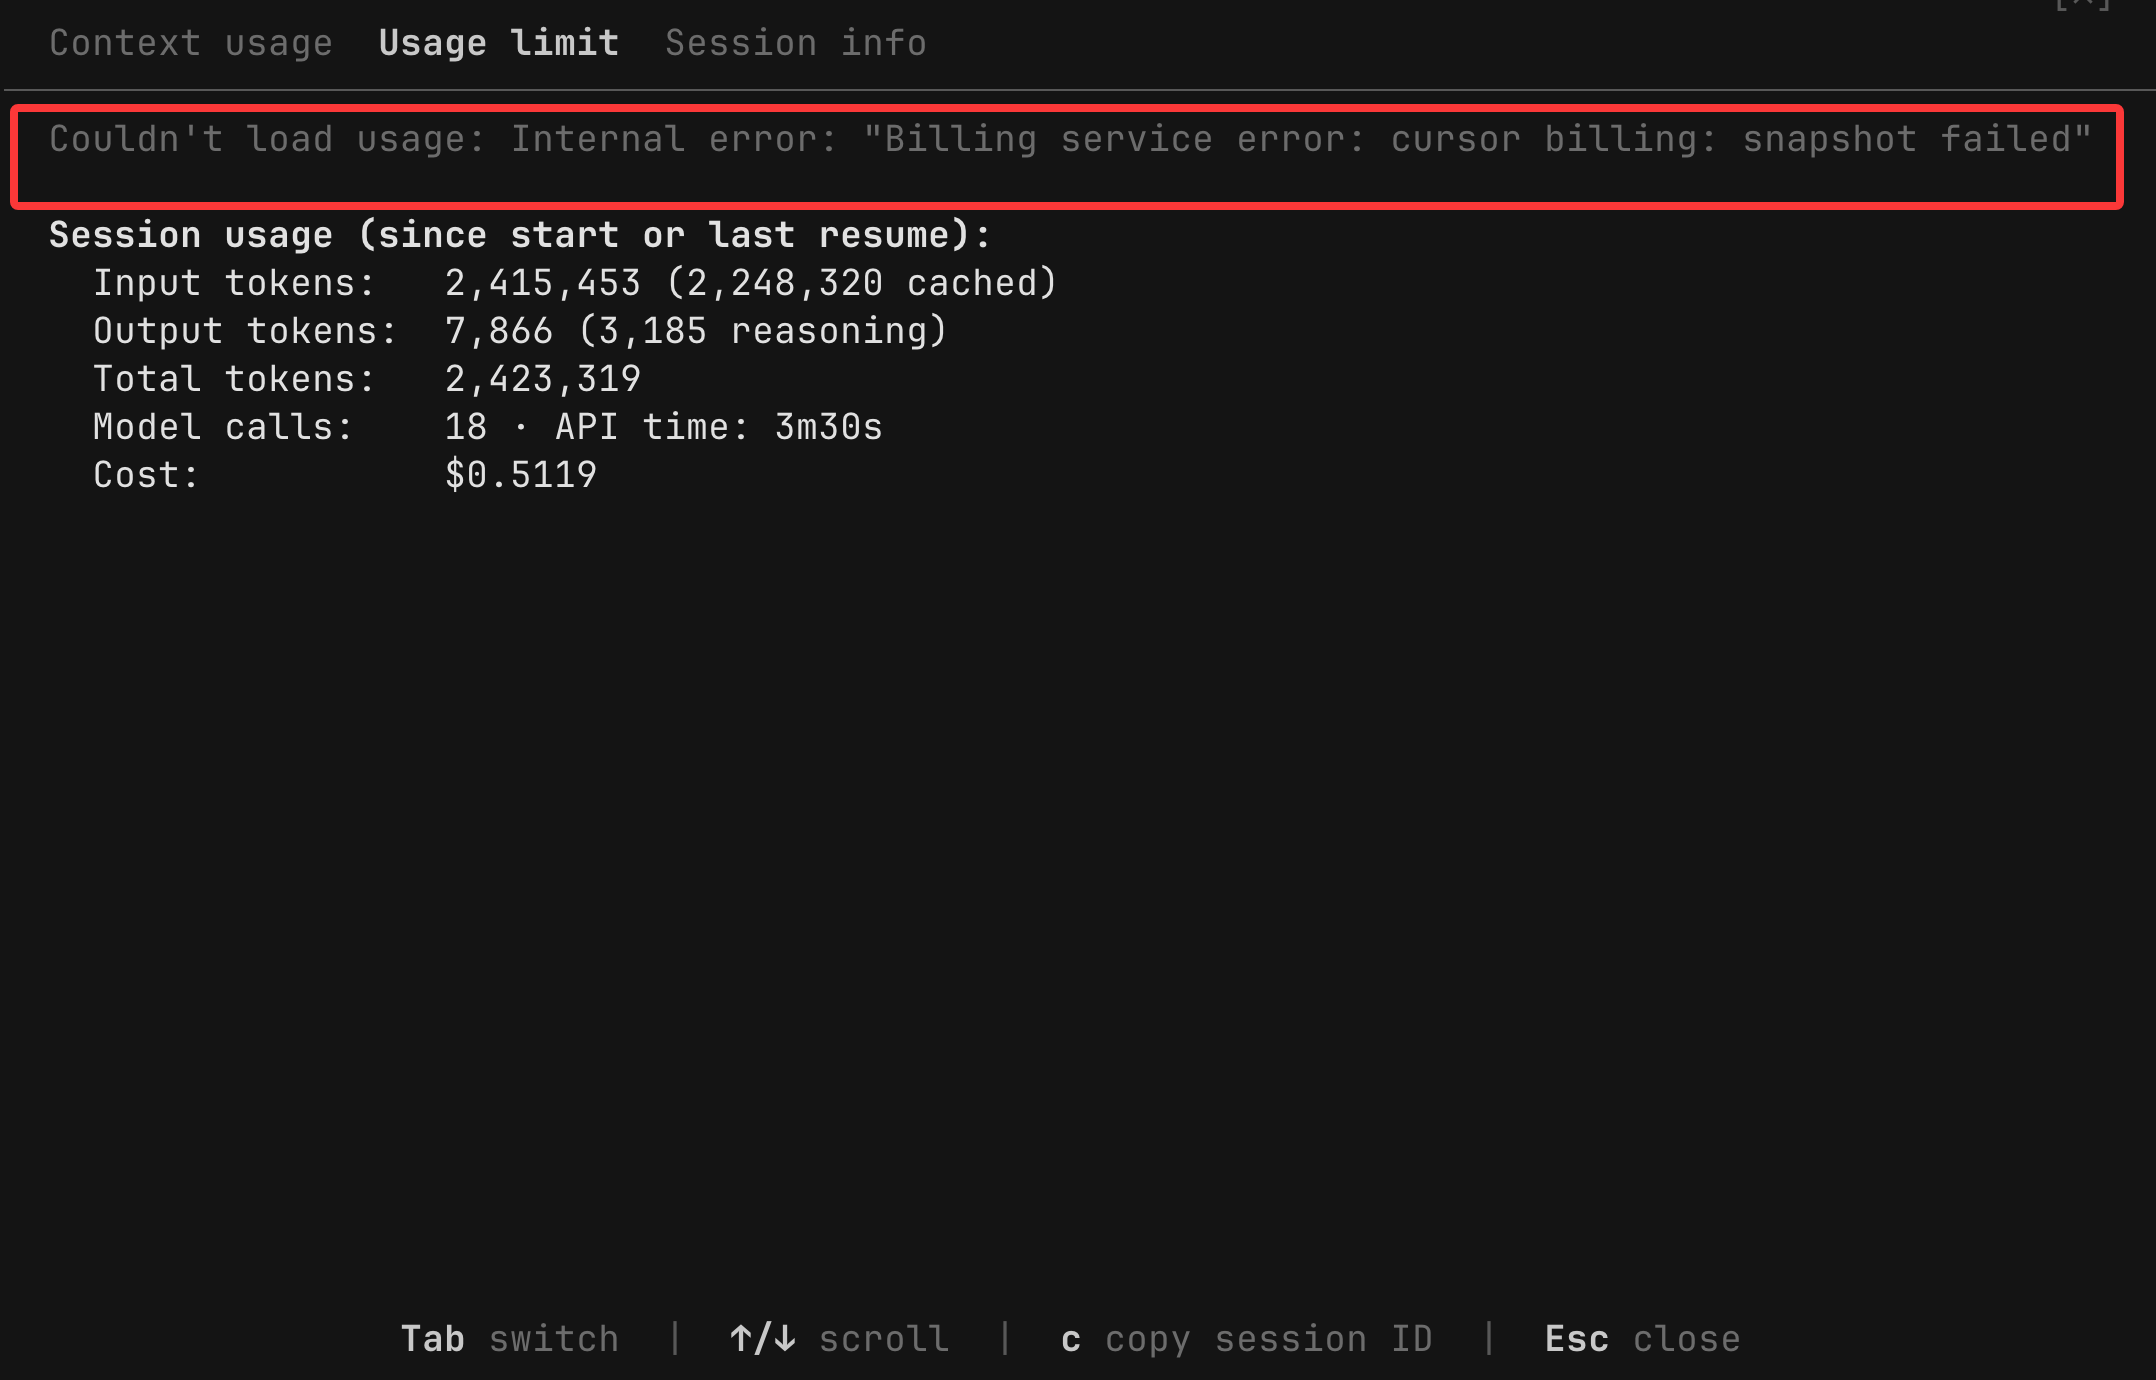
Task: Click the Session usage heading
Action: pos(520,235)
